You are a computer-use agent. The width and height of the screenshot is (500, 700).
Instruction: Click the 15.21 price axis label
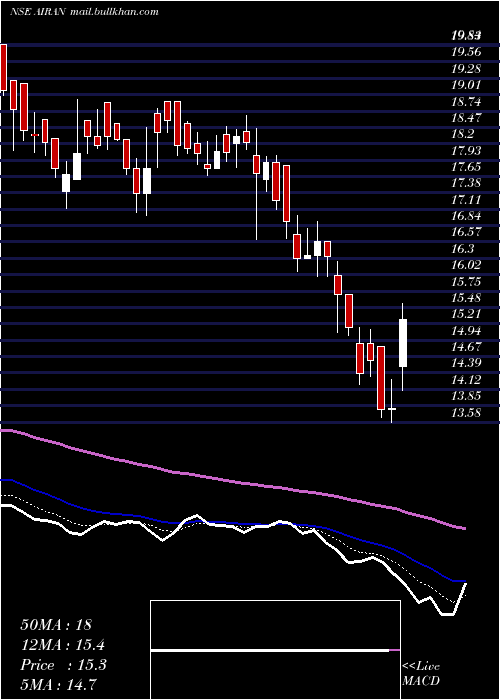tap(466, 314)
